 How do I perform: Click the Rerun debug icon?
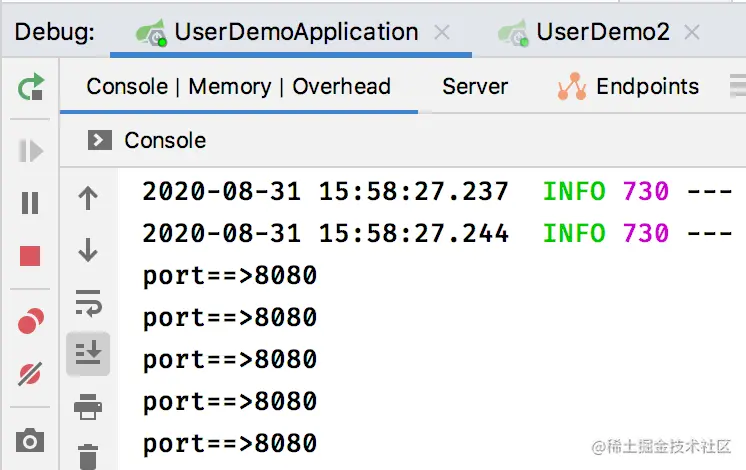[30, 87]
